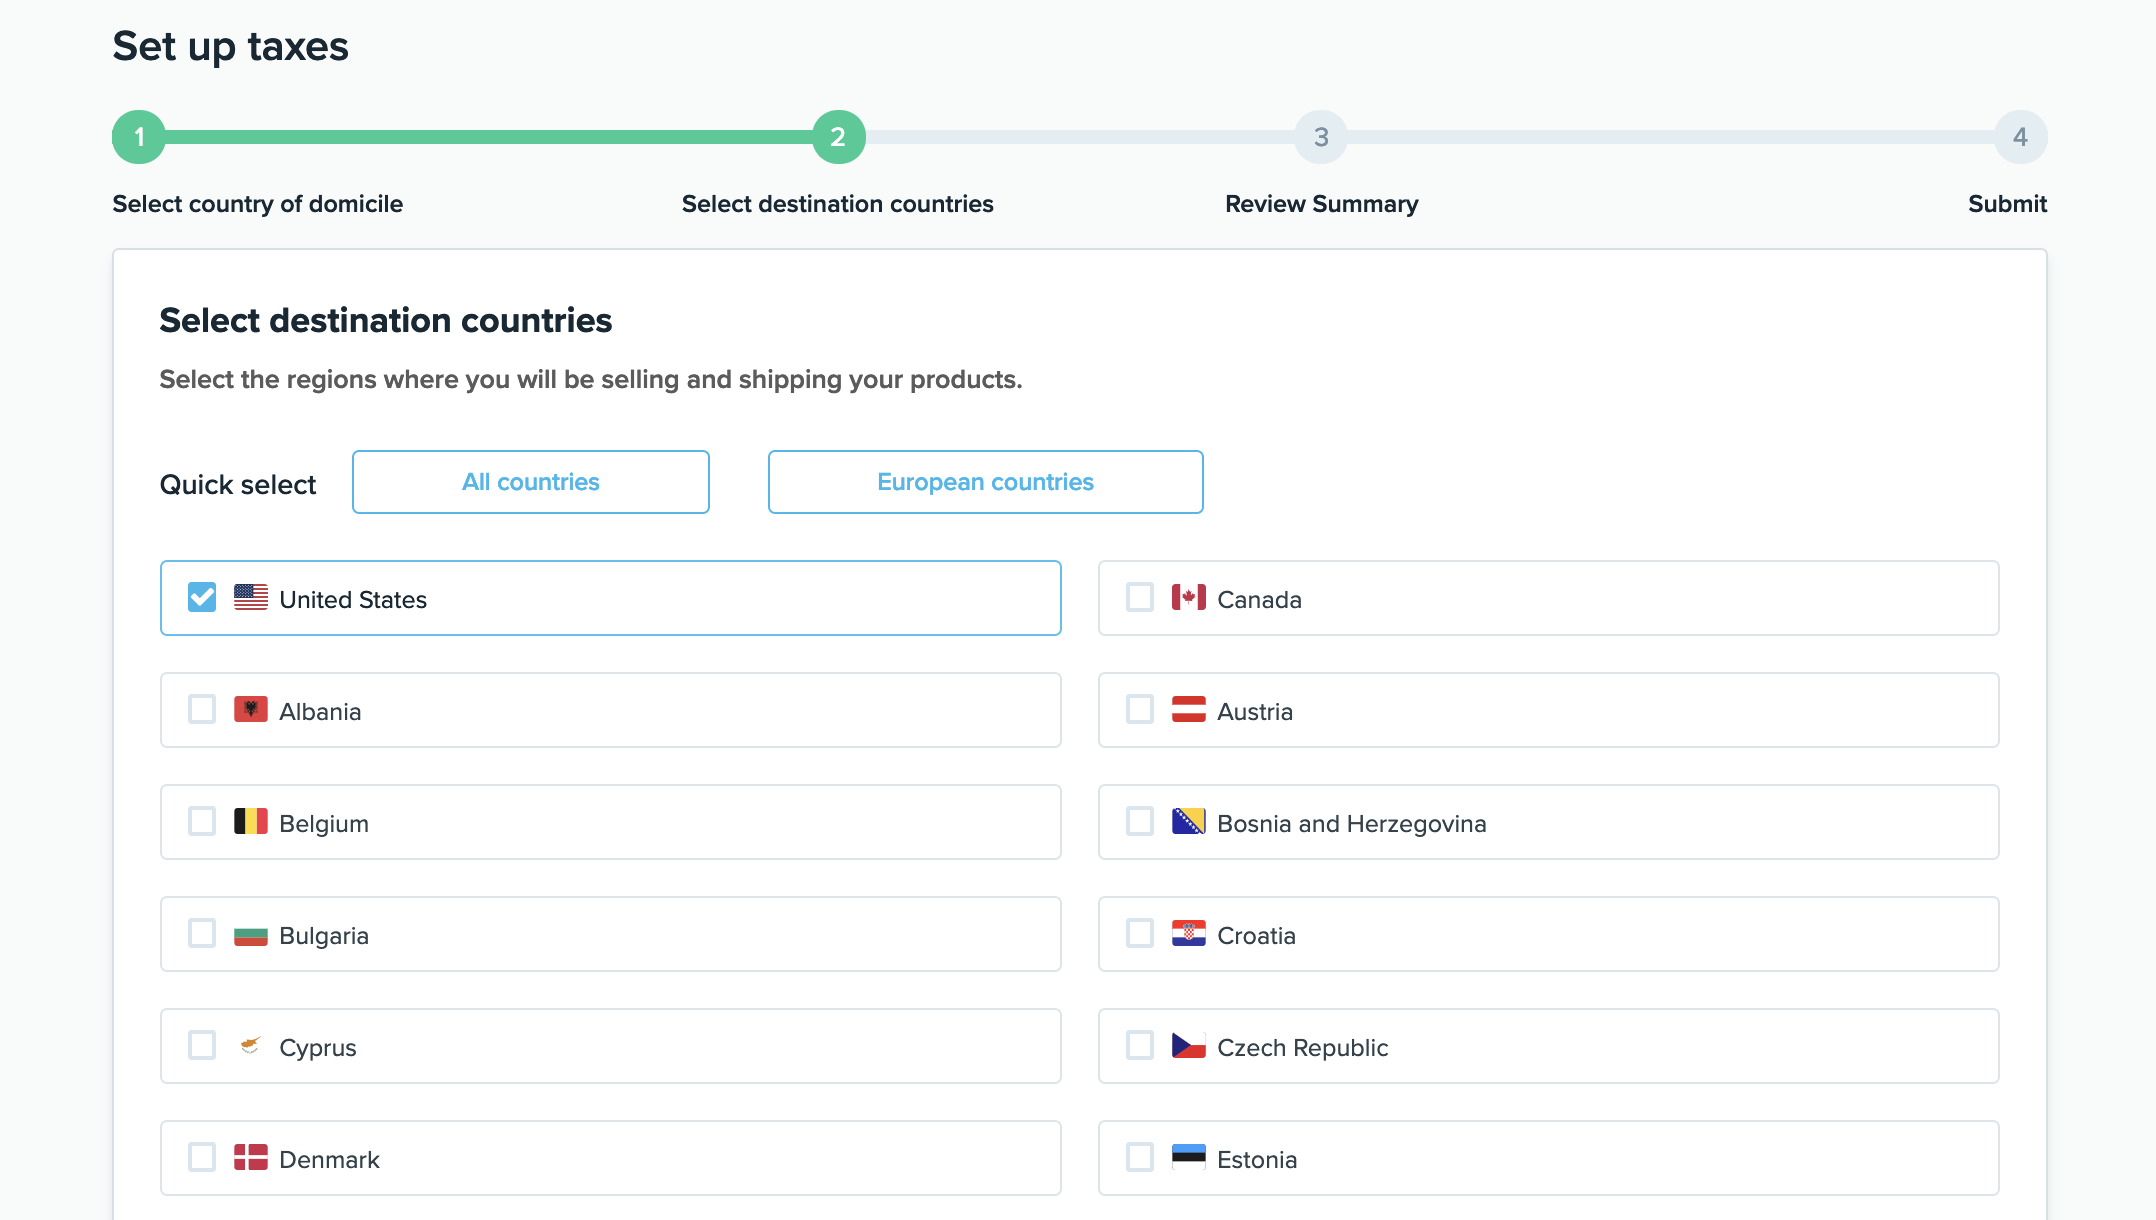
Task: Uncheck the United States checkbox
Action: click(202, 598)
